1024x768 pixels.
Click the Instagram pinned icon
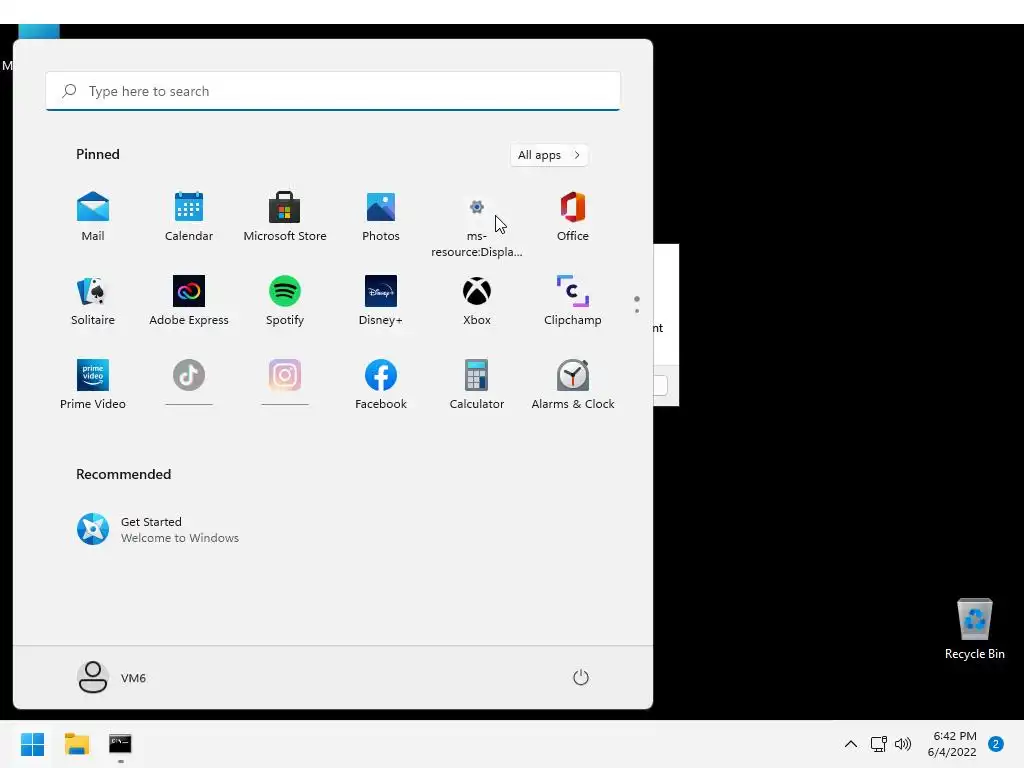(x=285, y=376)
